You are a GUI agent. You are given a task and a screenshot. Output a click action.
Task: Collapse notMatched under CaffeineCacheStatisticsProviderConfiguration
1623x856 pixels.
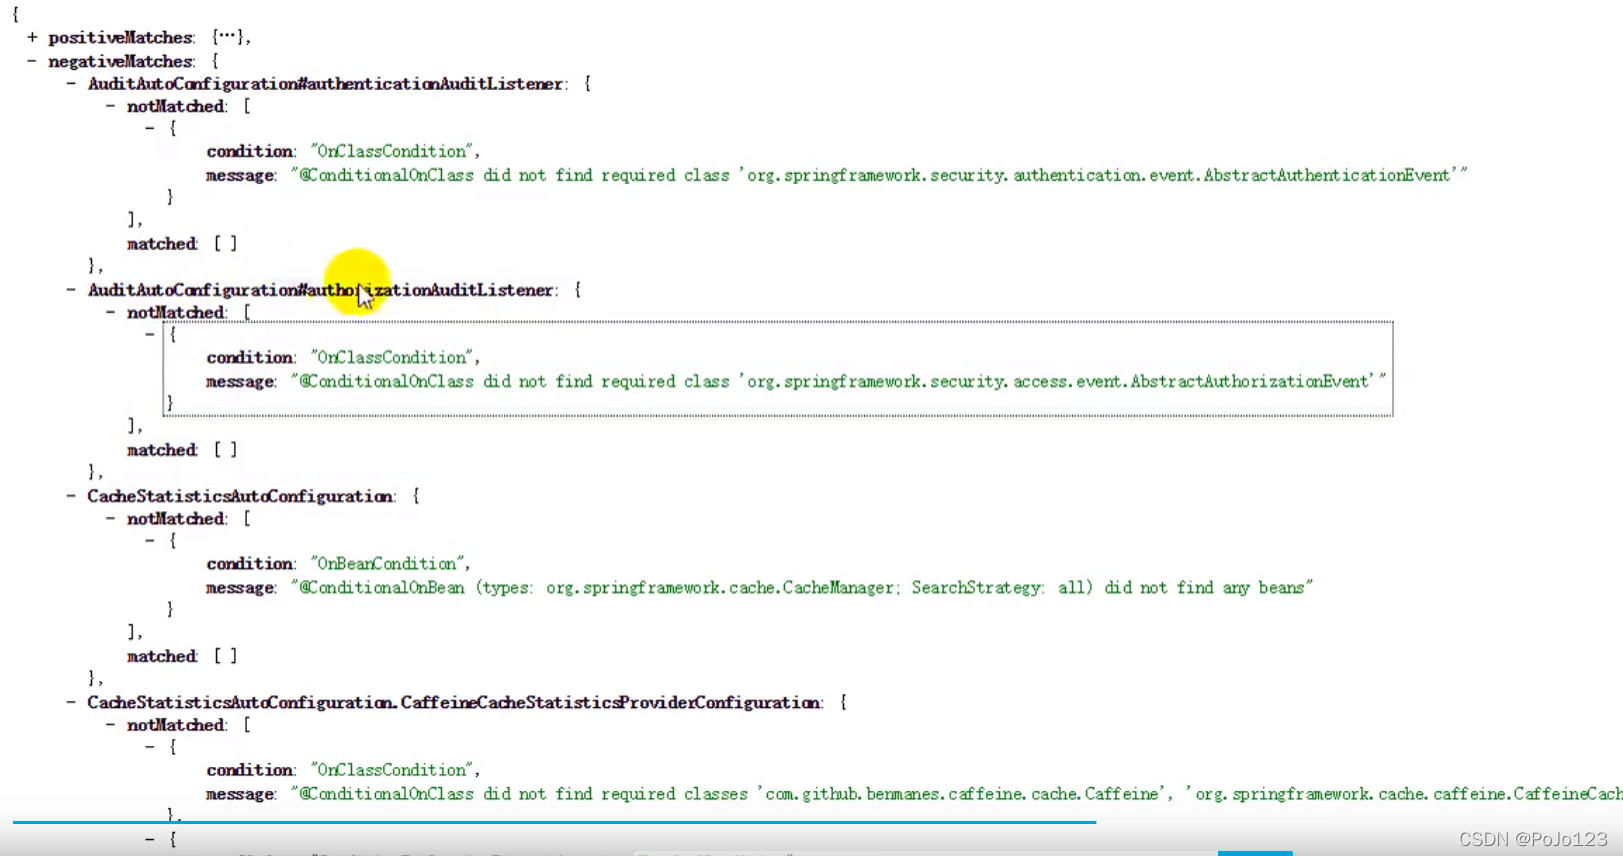[x=110, y=724]
